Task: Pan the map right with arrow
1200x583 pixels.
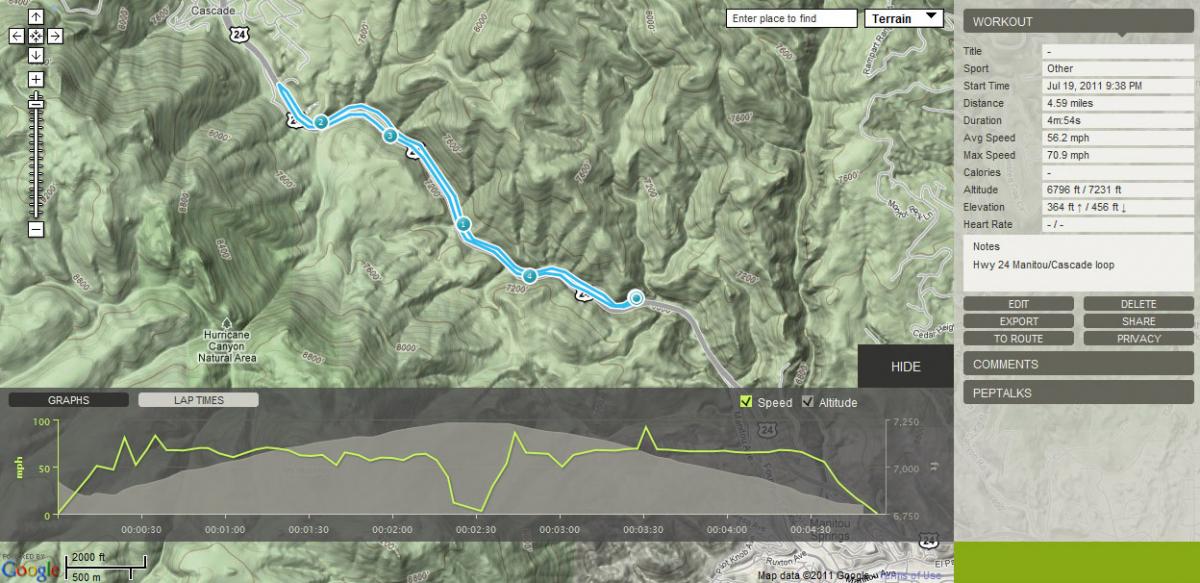Action: click(55, 36)
